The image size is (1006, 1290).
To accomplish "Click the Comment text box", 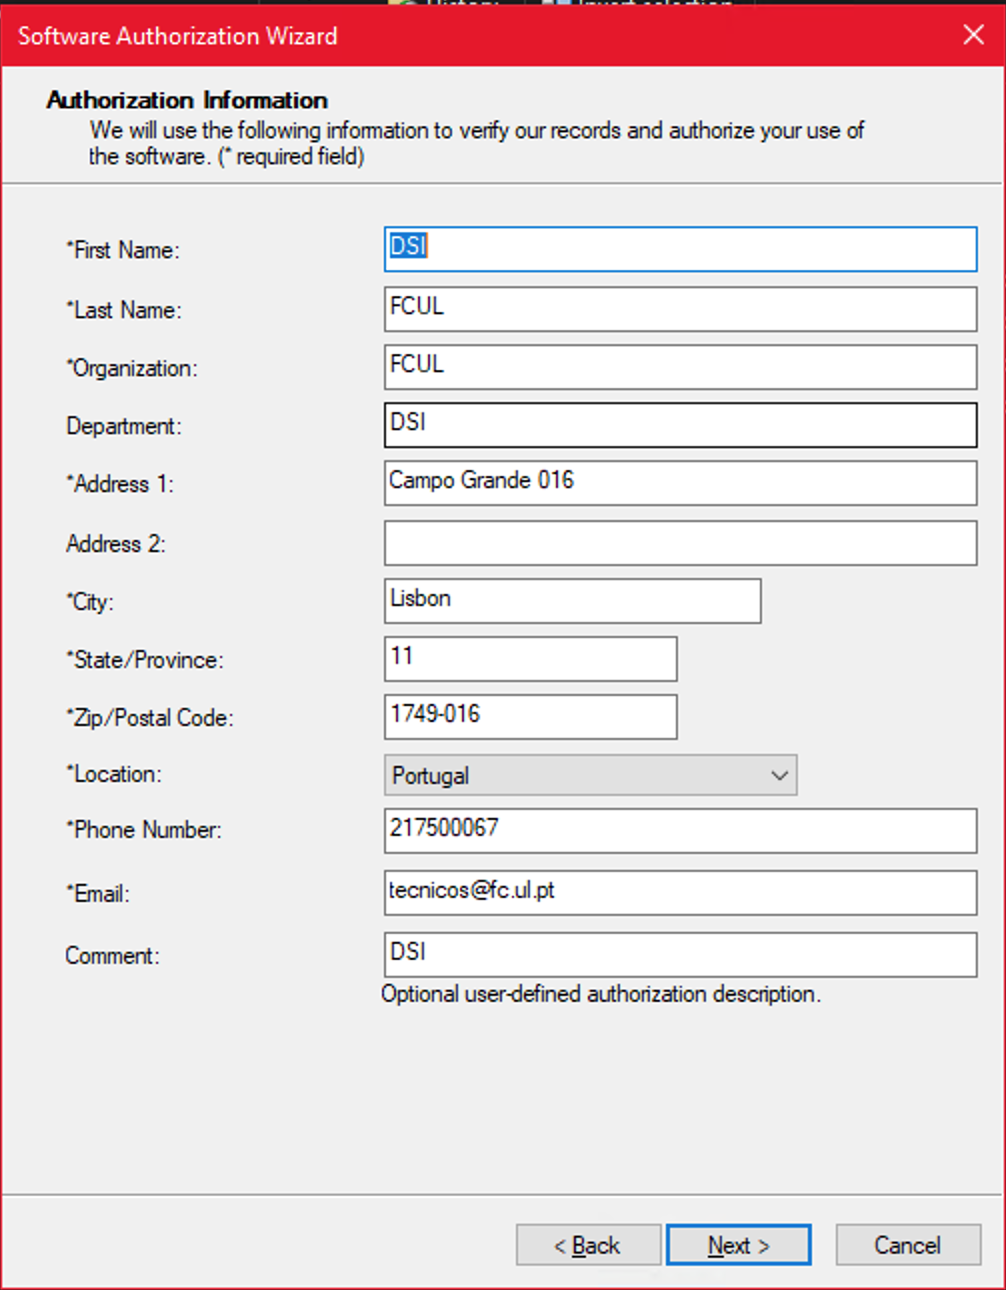I will (x=680, y=954).
